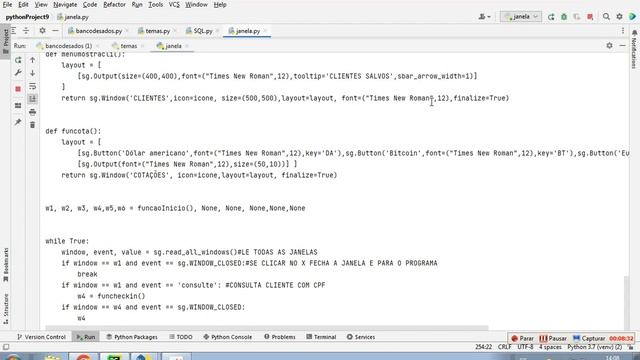Open the Window menu
The width and height of the screenshot is (640, 360).
pos(196,5)
